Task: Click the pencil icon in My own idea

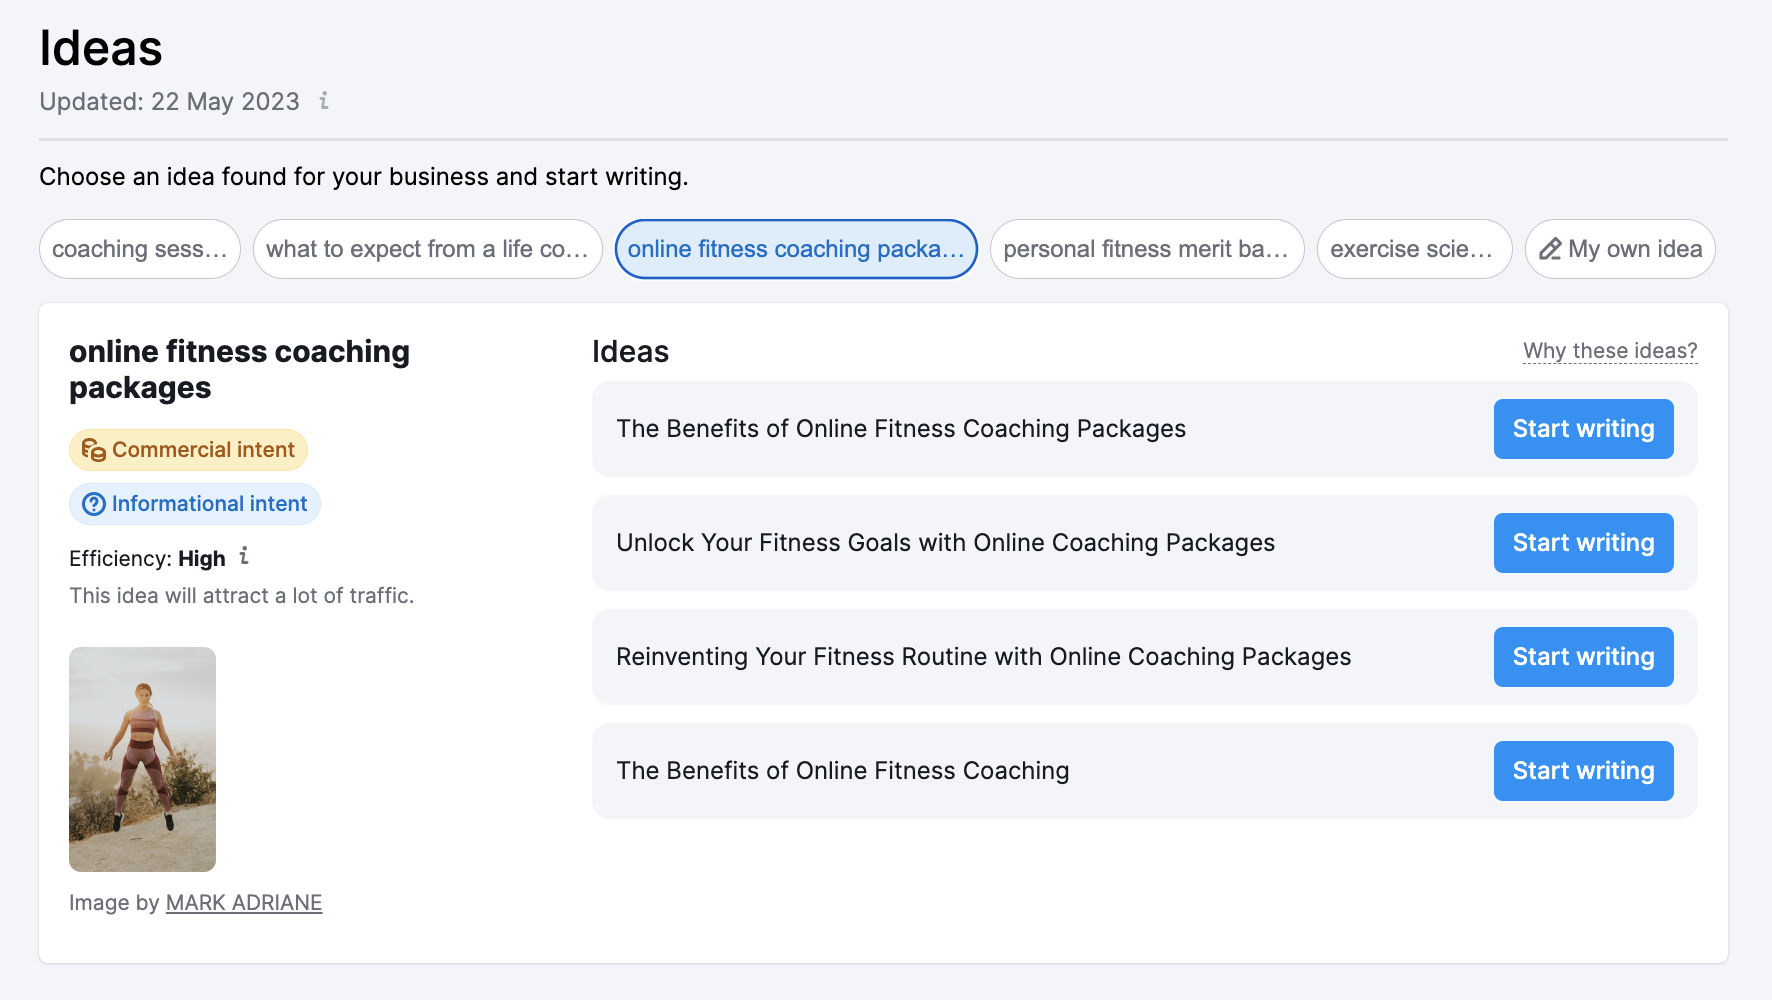Action: pyautogui.click(x=1550, y=249)
